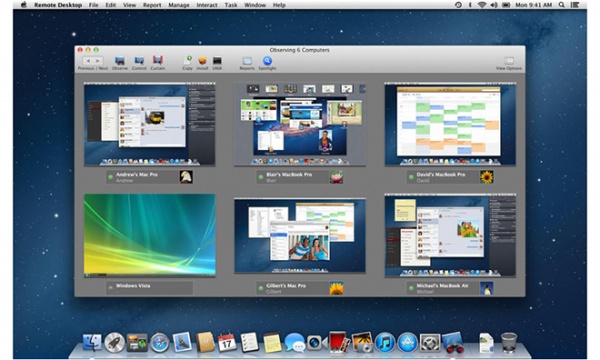Select Gilbert's Mac Pro screen thumbnail

click(300, 236)
